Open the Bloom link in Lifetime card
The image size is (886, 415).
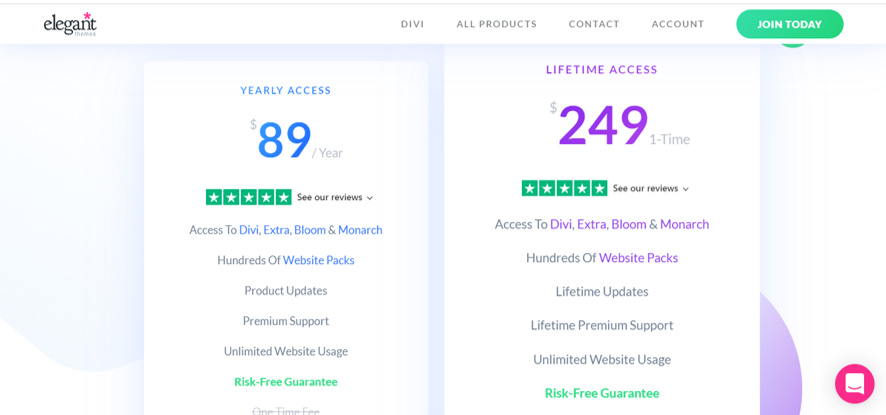coord(629,224)
